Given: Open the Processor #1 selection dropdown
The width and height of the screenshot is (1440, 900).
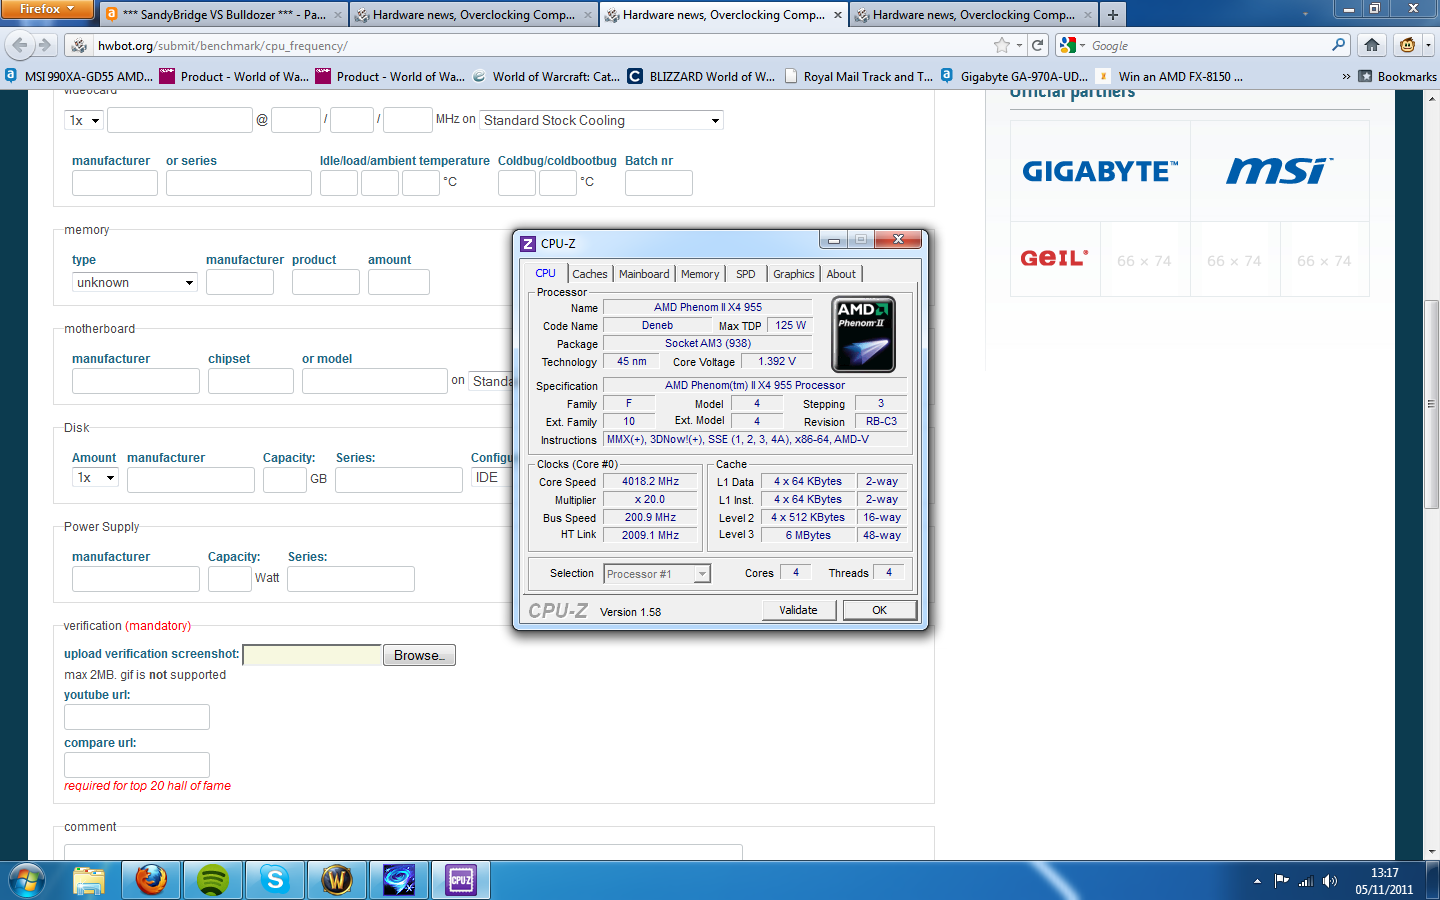Looking at the screenshot, I should (657, 574).
